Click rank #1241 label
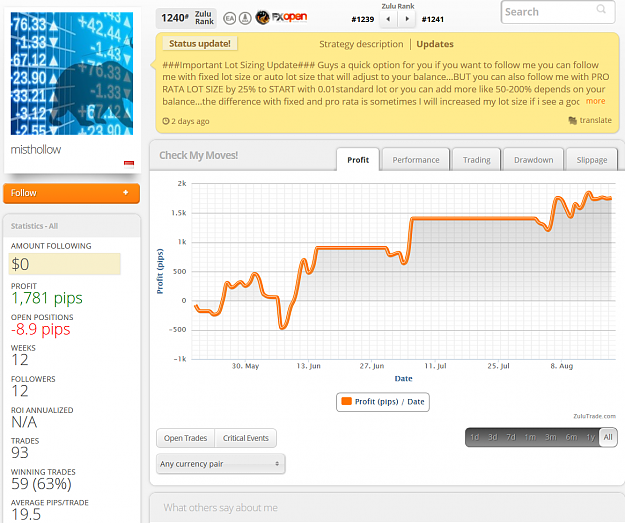Viewport: 625px width, 523px height. (432, 19)
